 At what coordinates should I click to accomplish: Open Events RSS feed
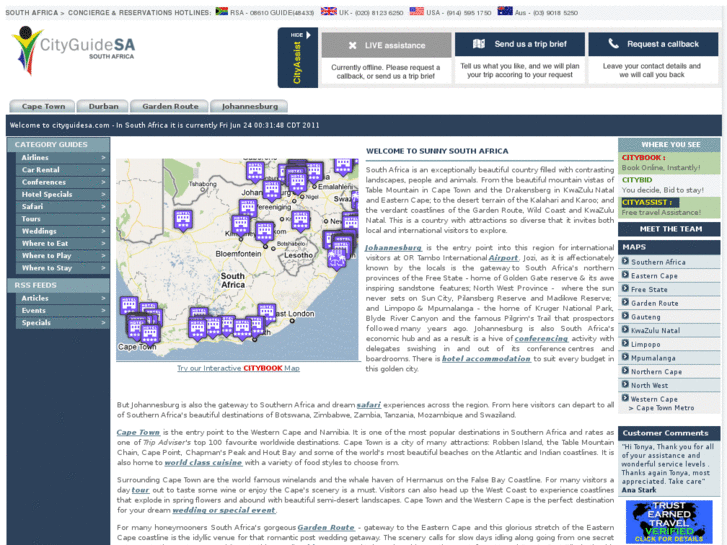63,310
